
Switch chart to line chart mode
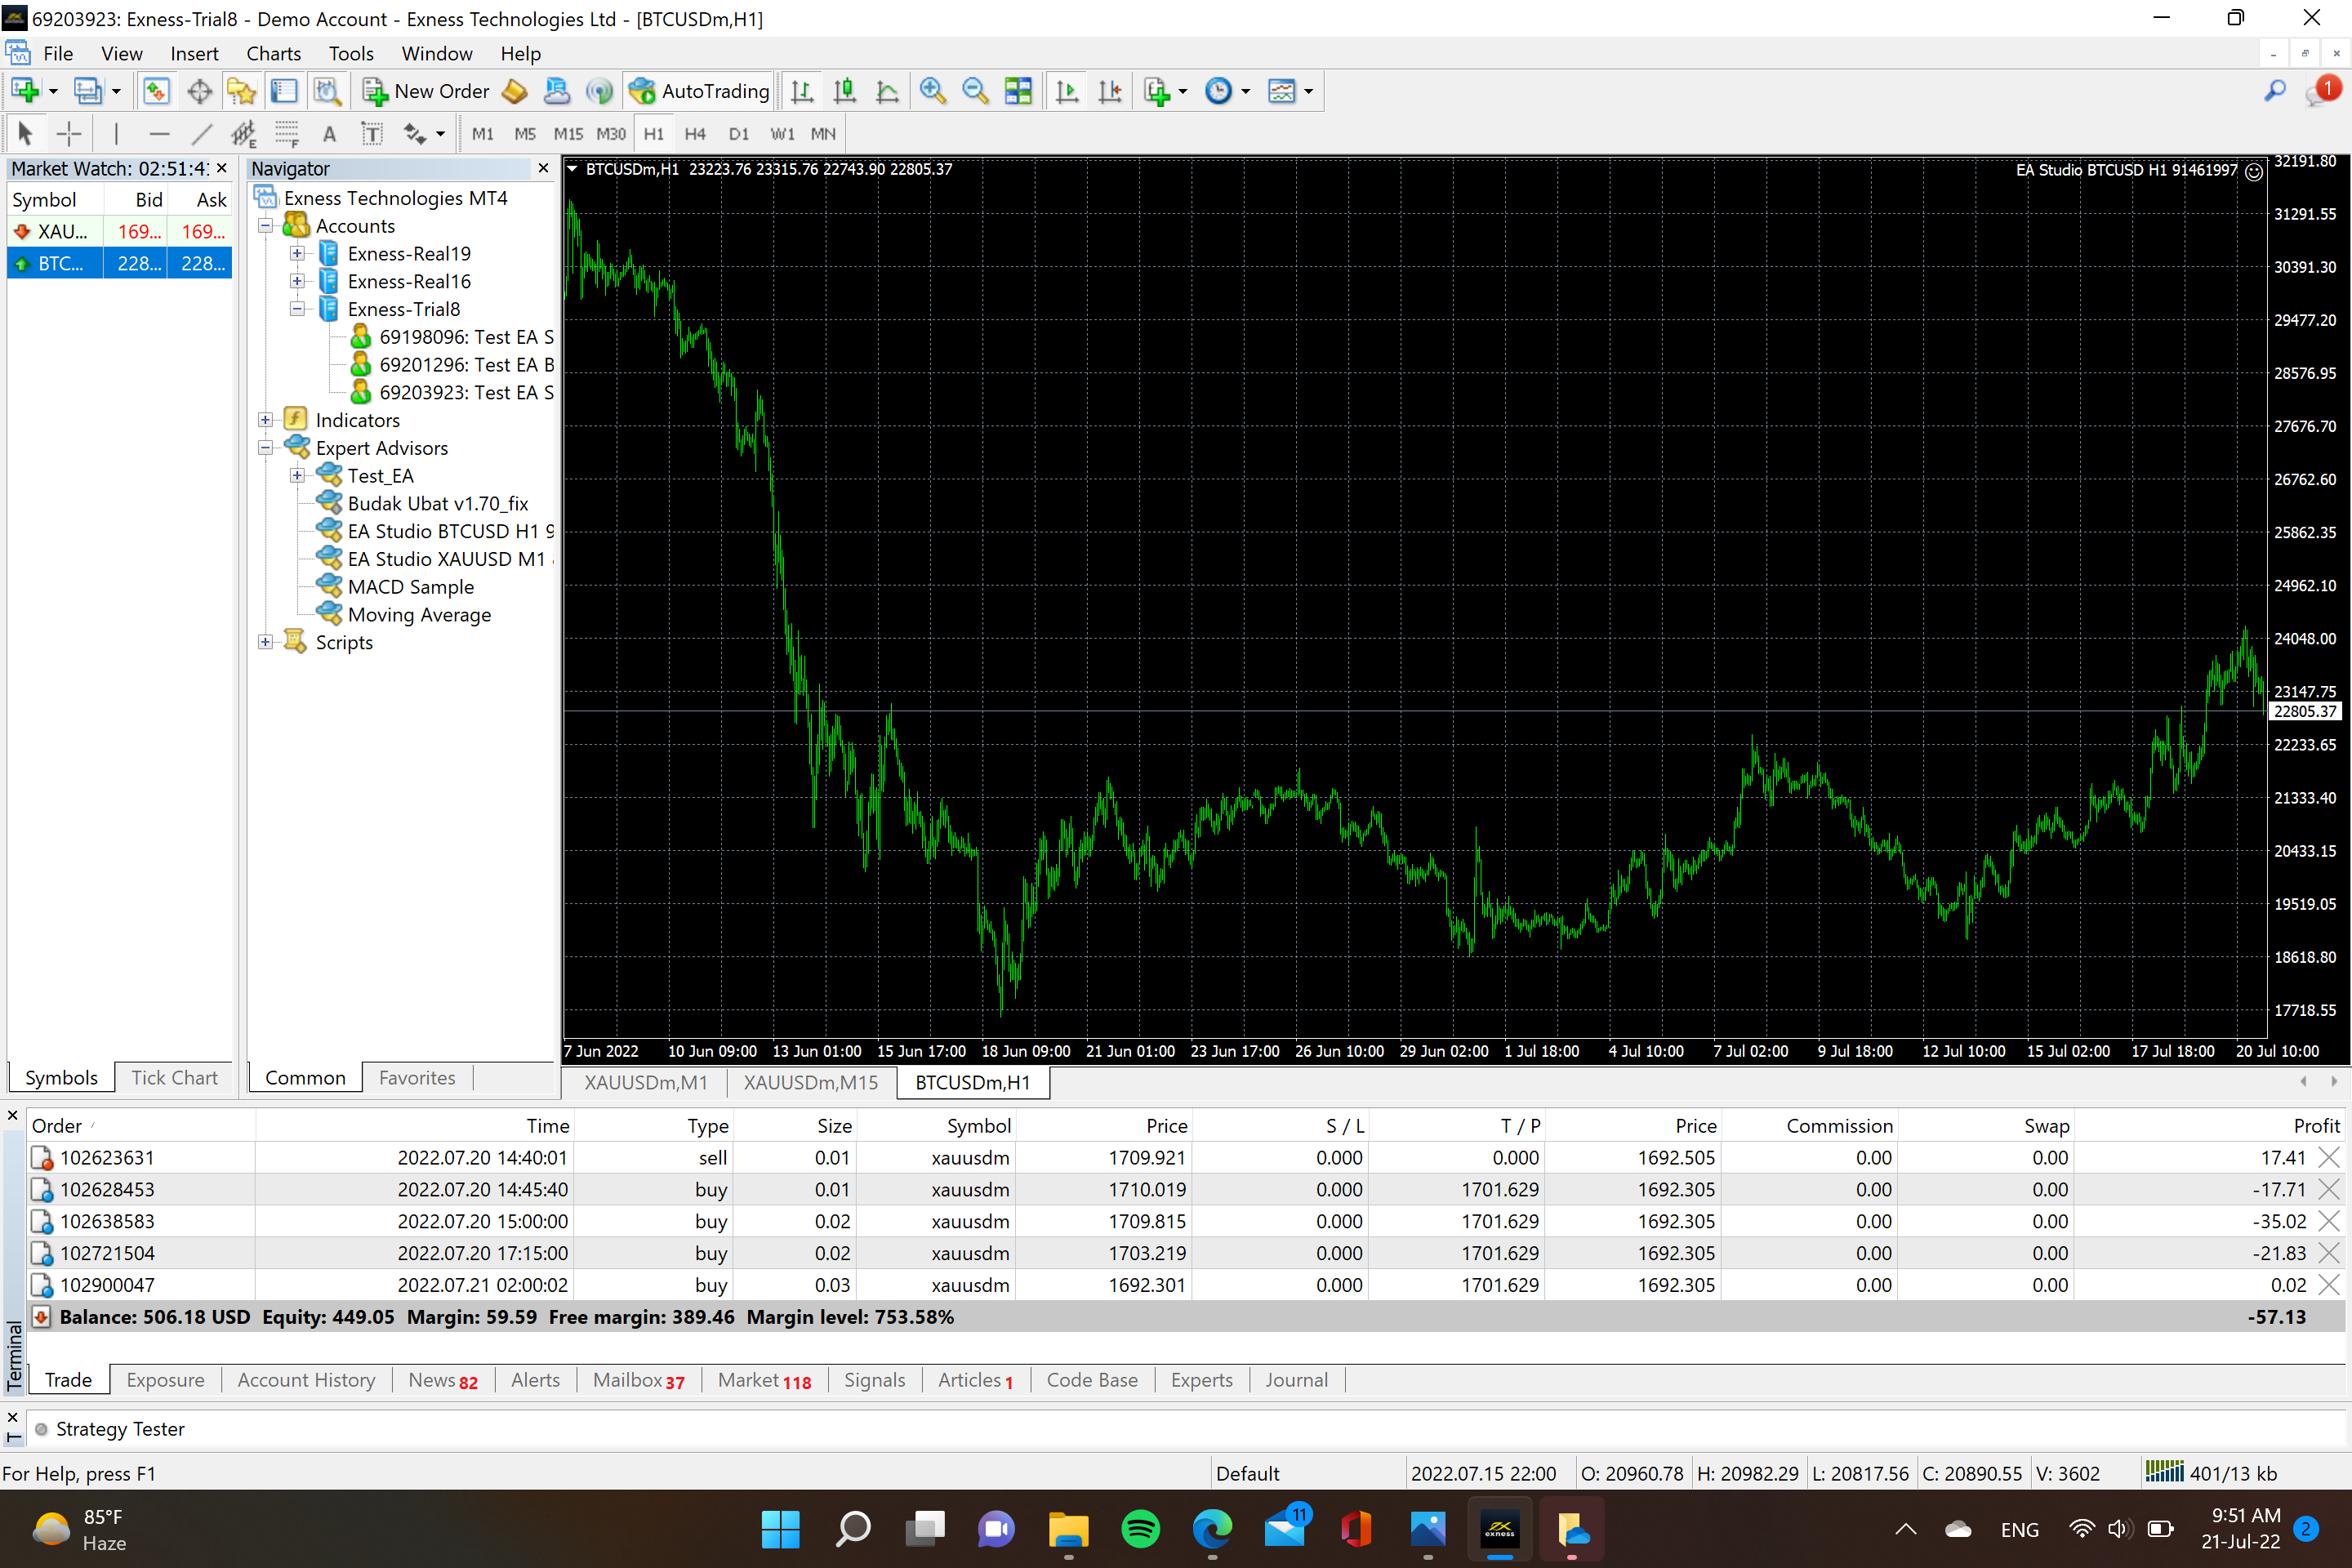(887, 91)
